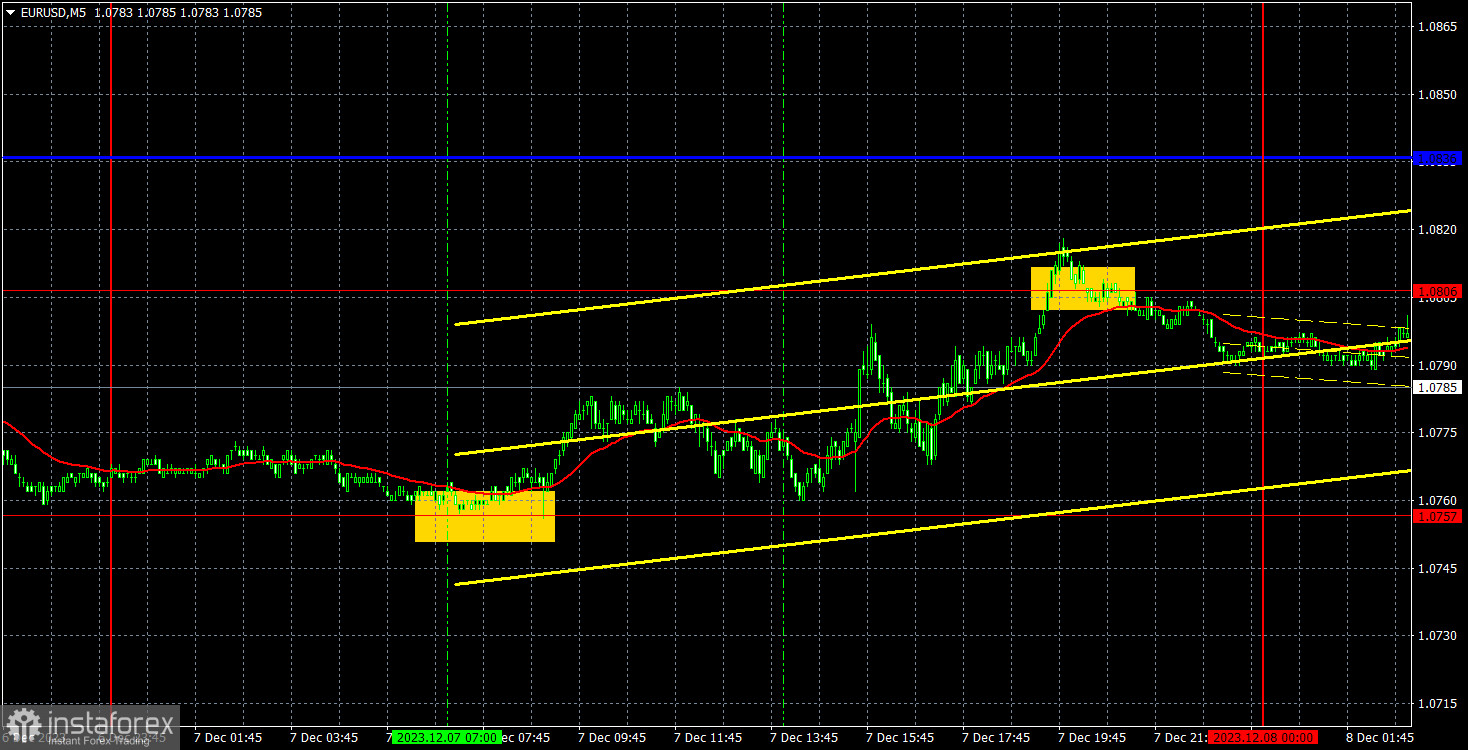Image resolution: width=1468 pixels, height=750 pixels.
Task: Click the 1.0715 price axis label
Action: pos(1436,703)
